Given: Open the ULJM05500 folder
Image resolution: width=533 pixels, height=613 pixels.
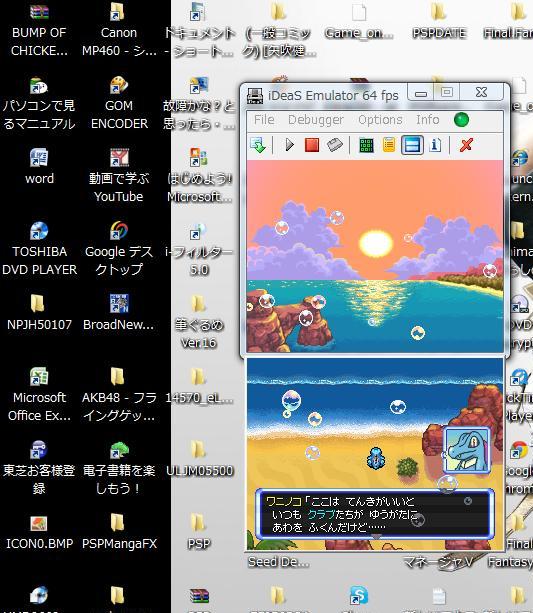Looking at the screenshot, I should click(199, 459).
